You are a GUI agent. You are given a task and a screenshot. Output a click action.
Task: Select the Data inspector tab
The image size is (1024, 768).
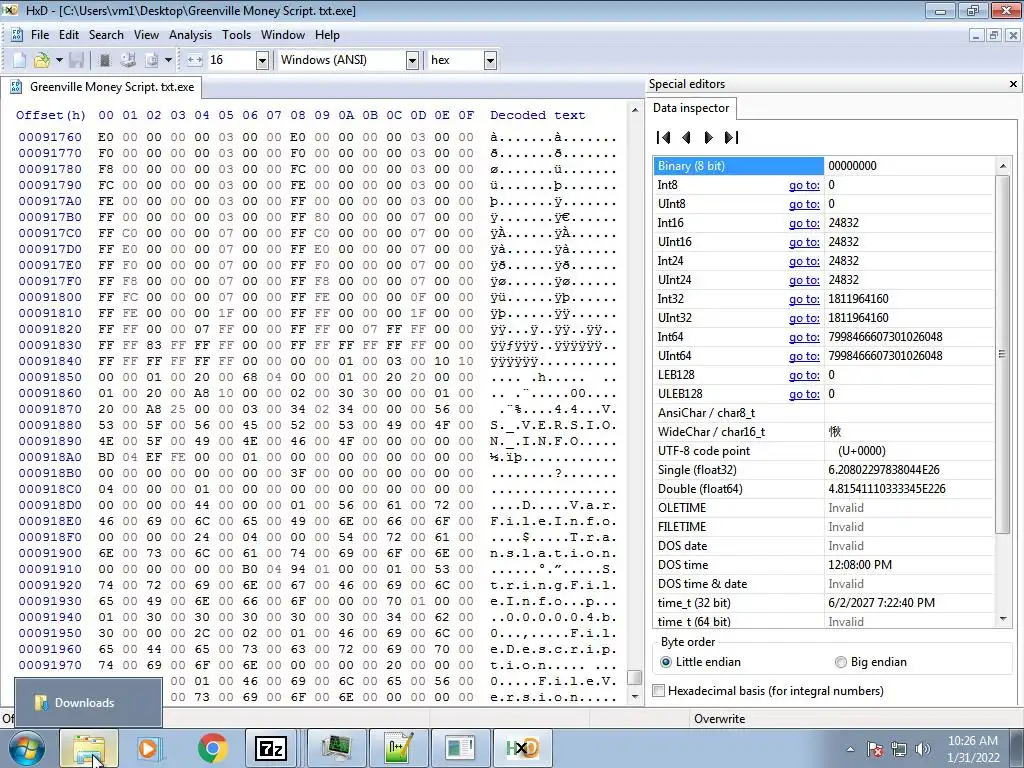tap(691, 108)
